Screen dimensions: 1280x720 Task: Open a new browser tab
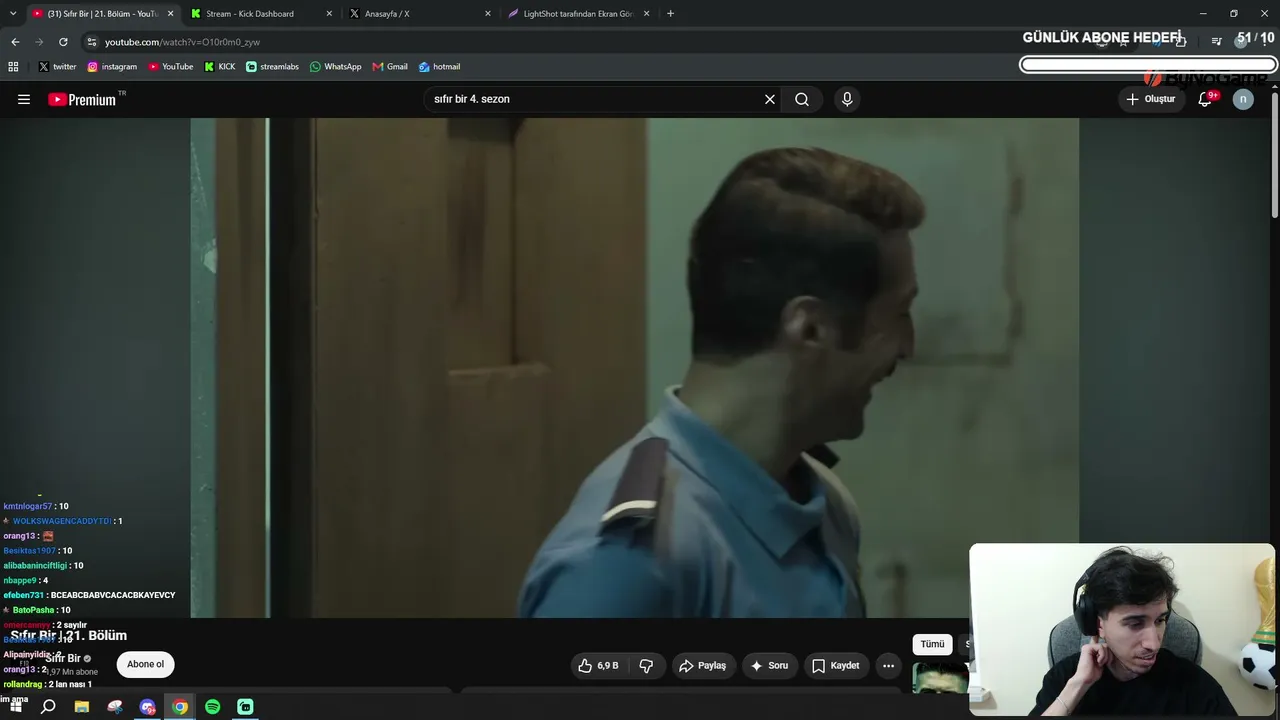tap(670, 13)
